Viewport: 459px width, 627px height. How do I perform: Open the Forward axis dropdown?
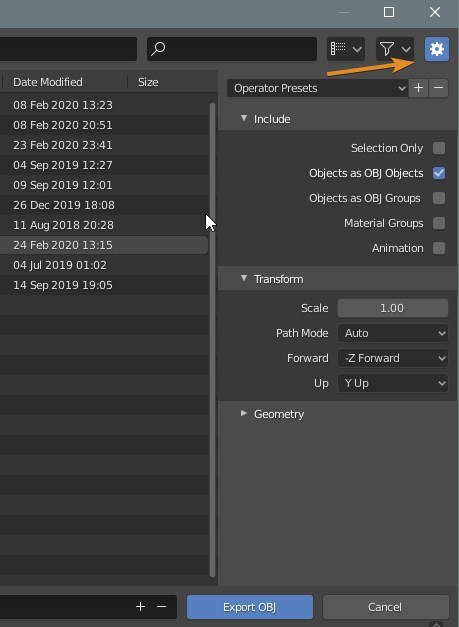point(393,358)
